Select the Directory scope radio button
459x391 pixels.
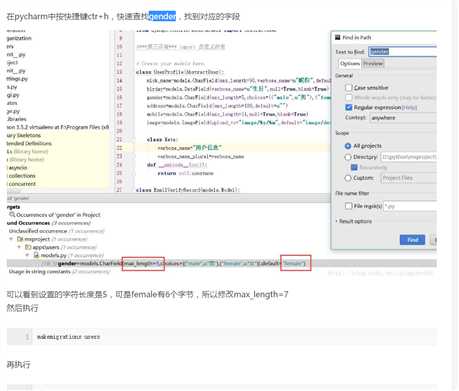click(x=348, y=157)
